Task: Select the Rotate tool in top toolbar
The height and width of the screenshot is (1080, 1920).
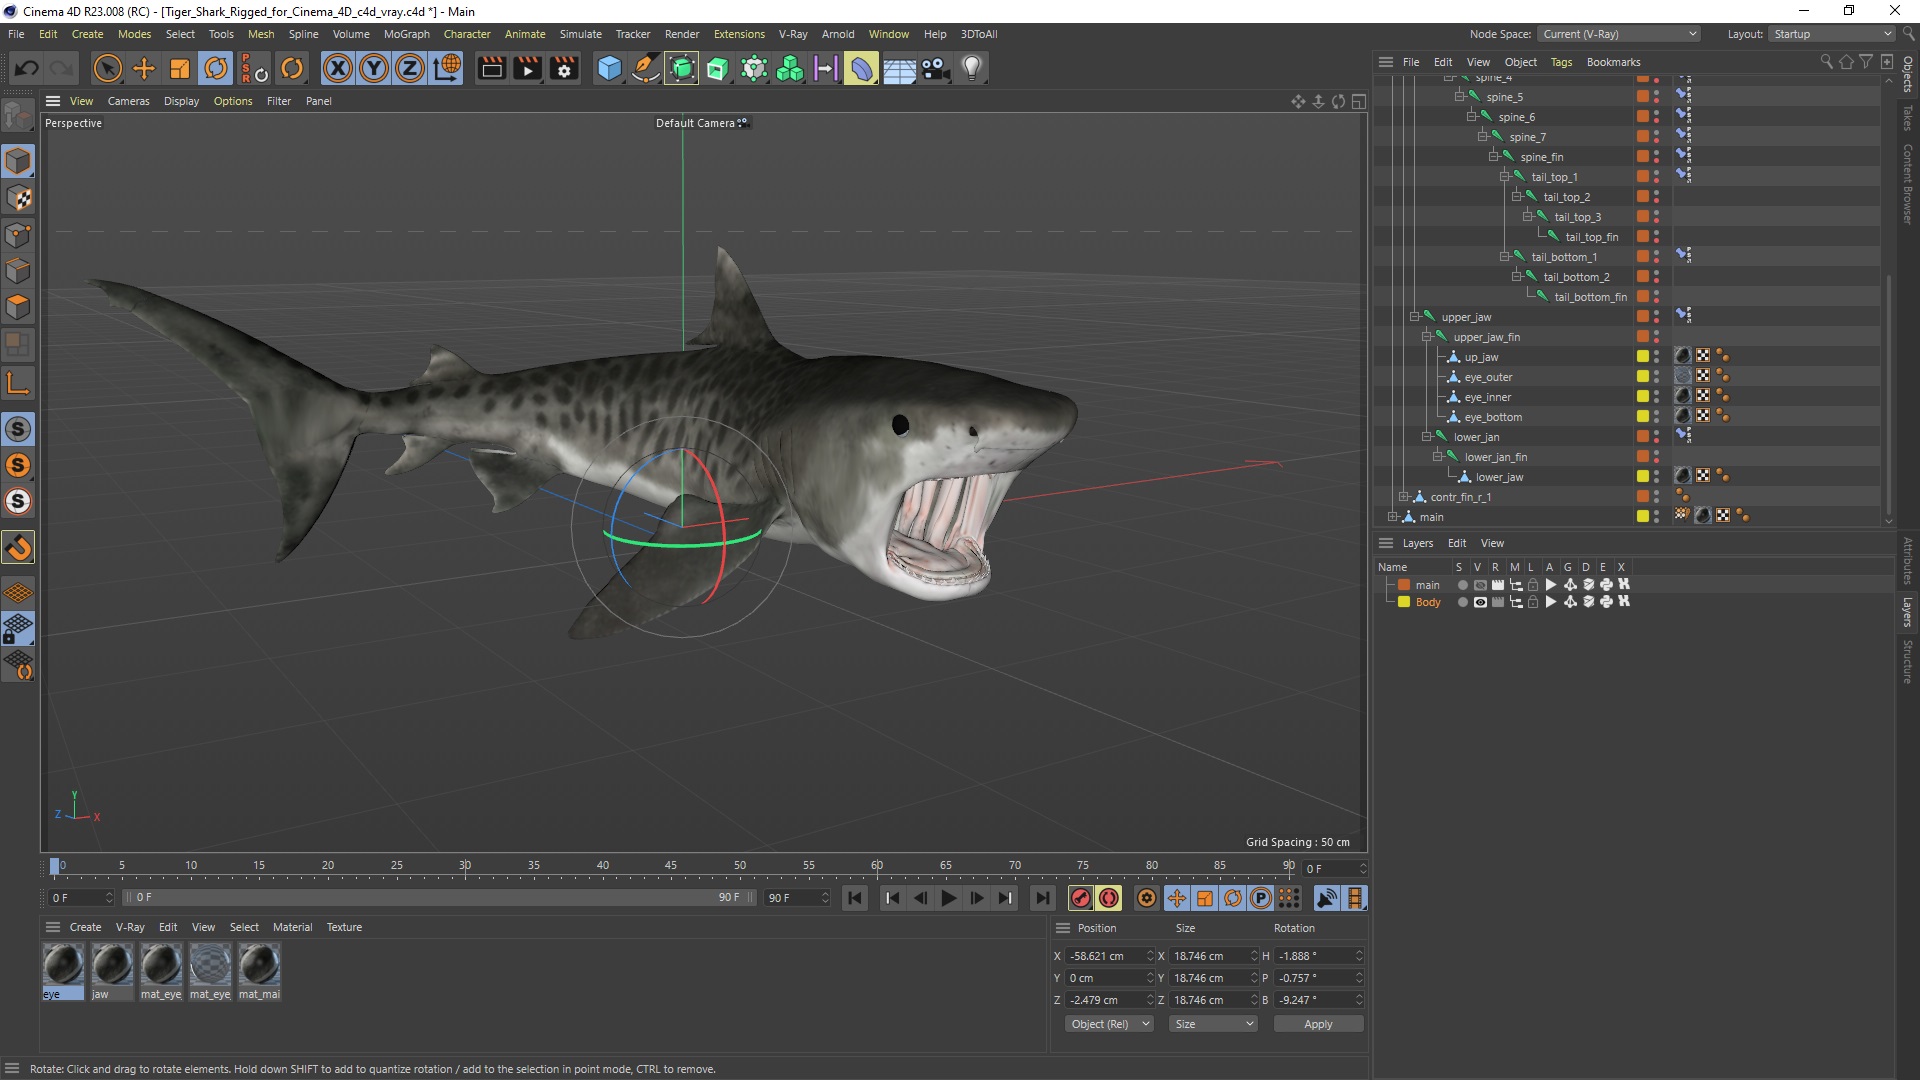Action: point(216,68)
